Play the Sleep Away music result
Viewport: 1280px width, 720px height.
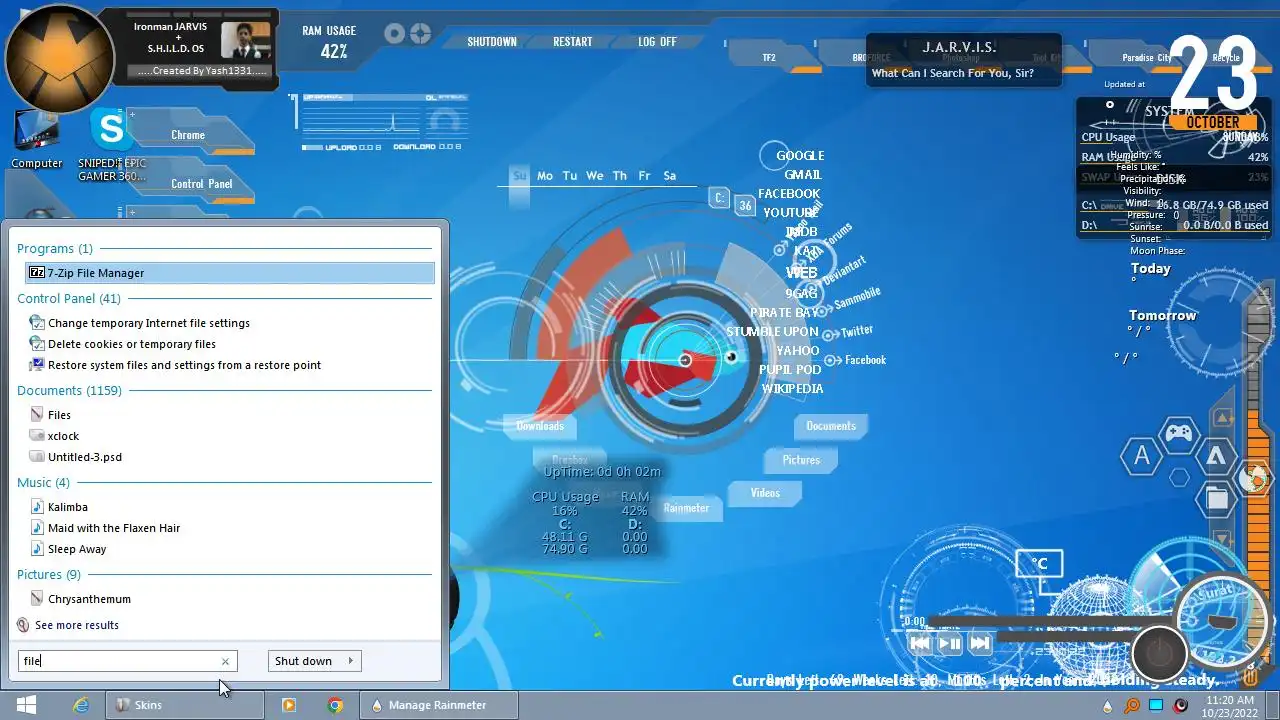68,549
